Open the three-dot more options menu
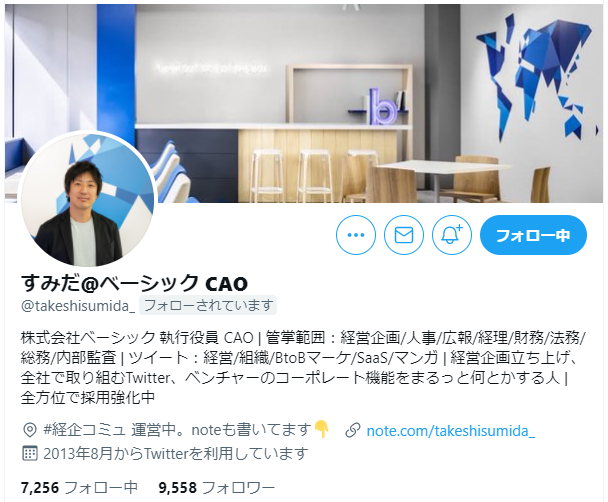 [x=356, y=235]
